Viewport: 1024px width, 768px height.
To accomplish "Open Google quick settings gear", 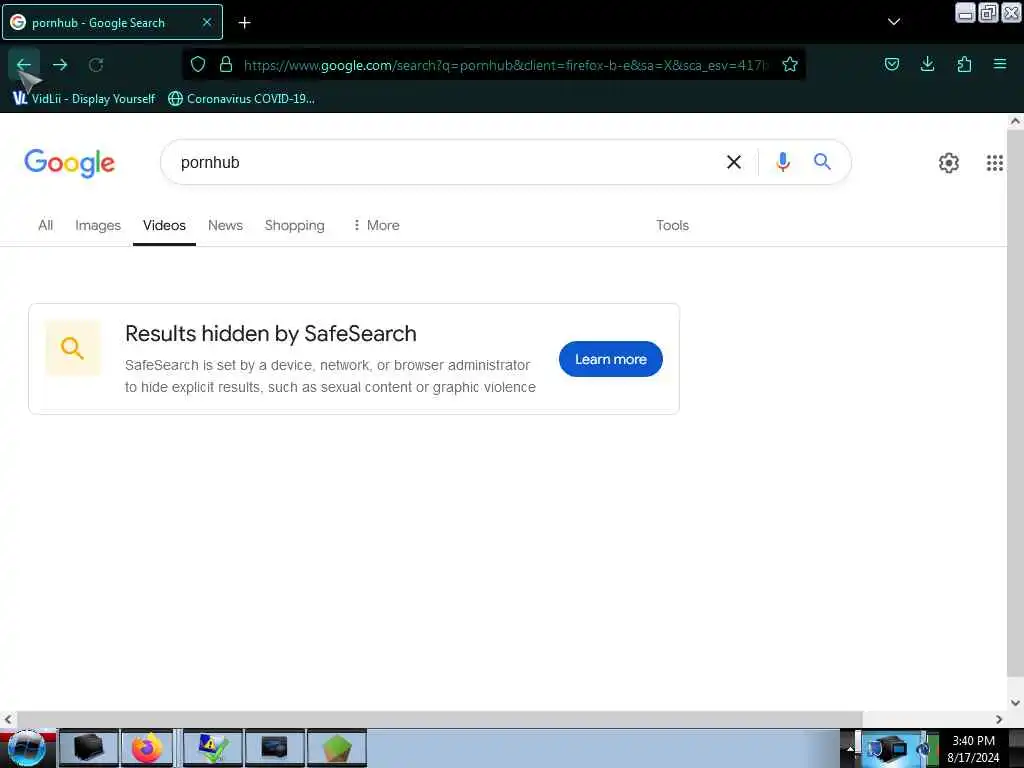I will [x=949, y=163].
